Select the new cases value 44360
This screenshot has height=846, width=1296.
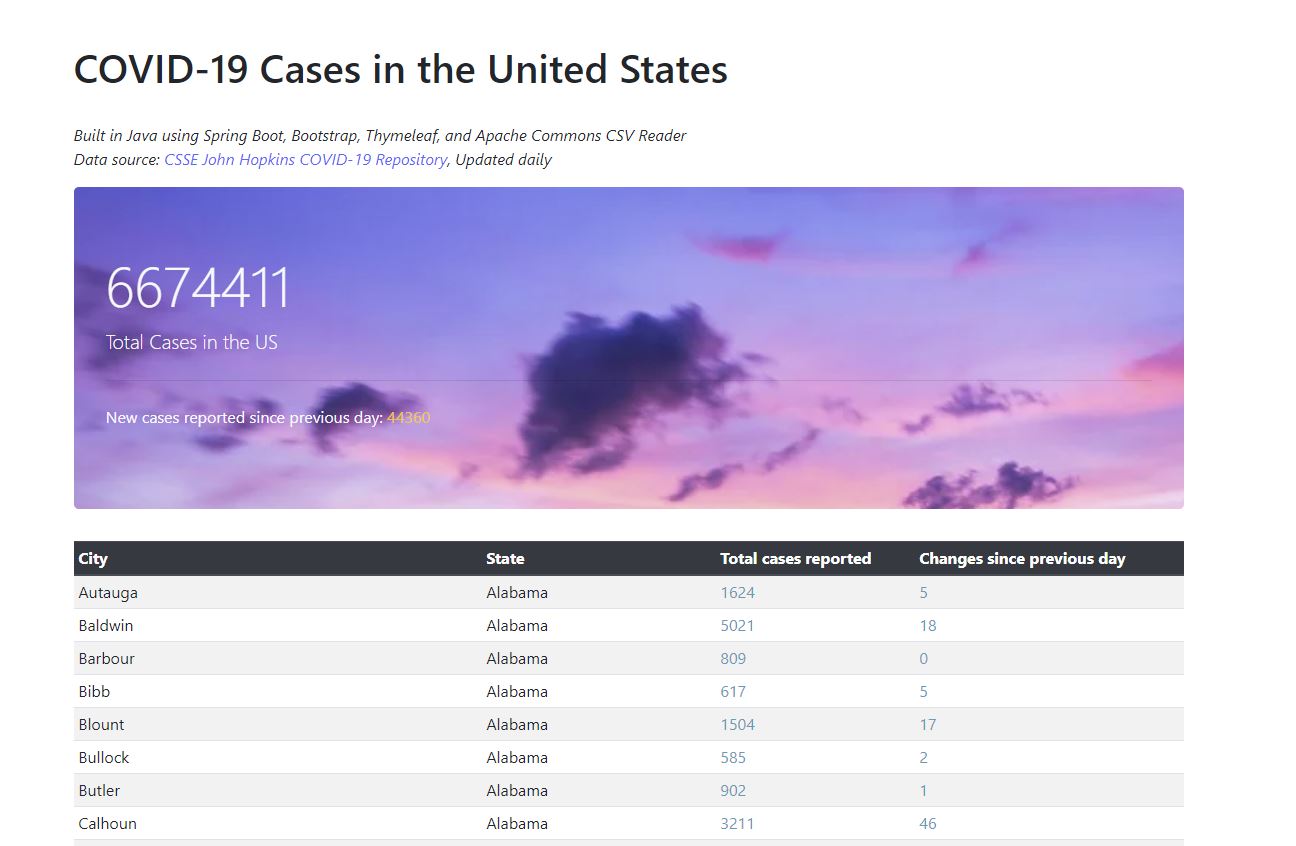click(409, 417)
